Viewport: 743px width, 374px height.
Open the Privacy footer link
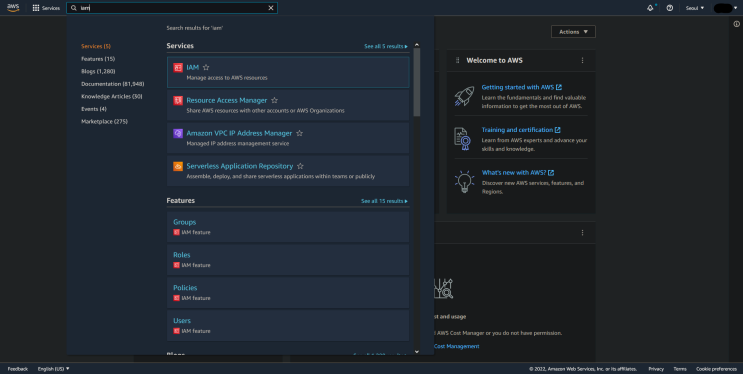pos(656,369)
